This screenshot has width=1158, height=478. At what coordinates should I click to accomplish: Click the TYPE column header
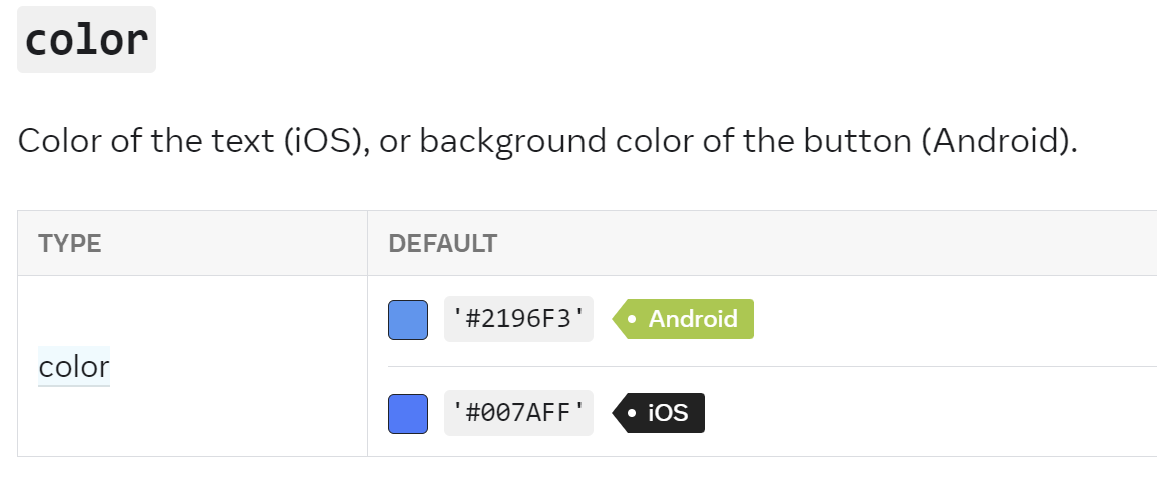coord(70,243)
